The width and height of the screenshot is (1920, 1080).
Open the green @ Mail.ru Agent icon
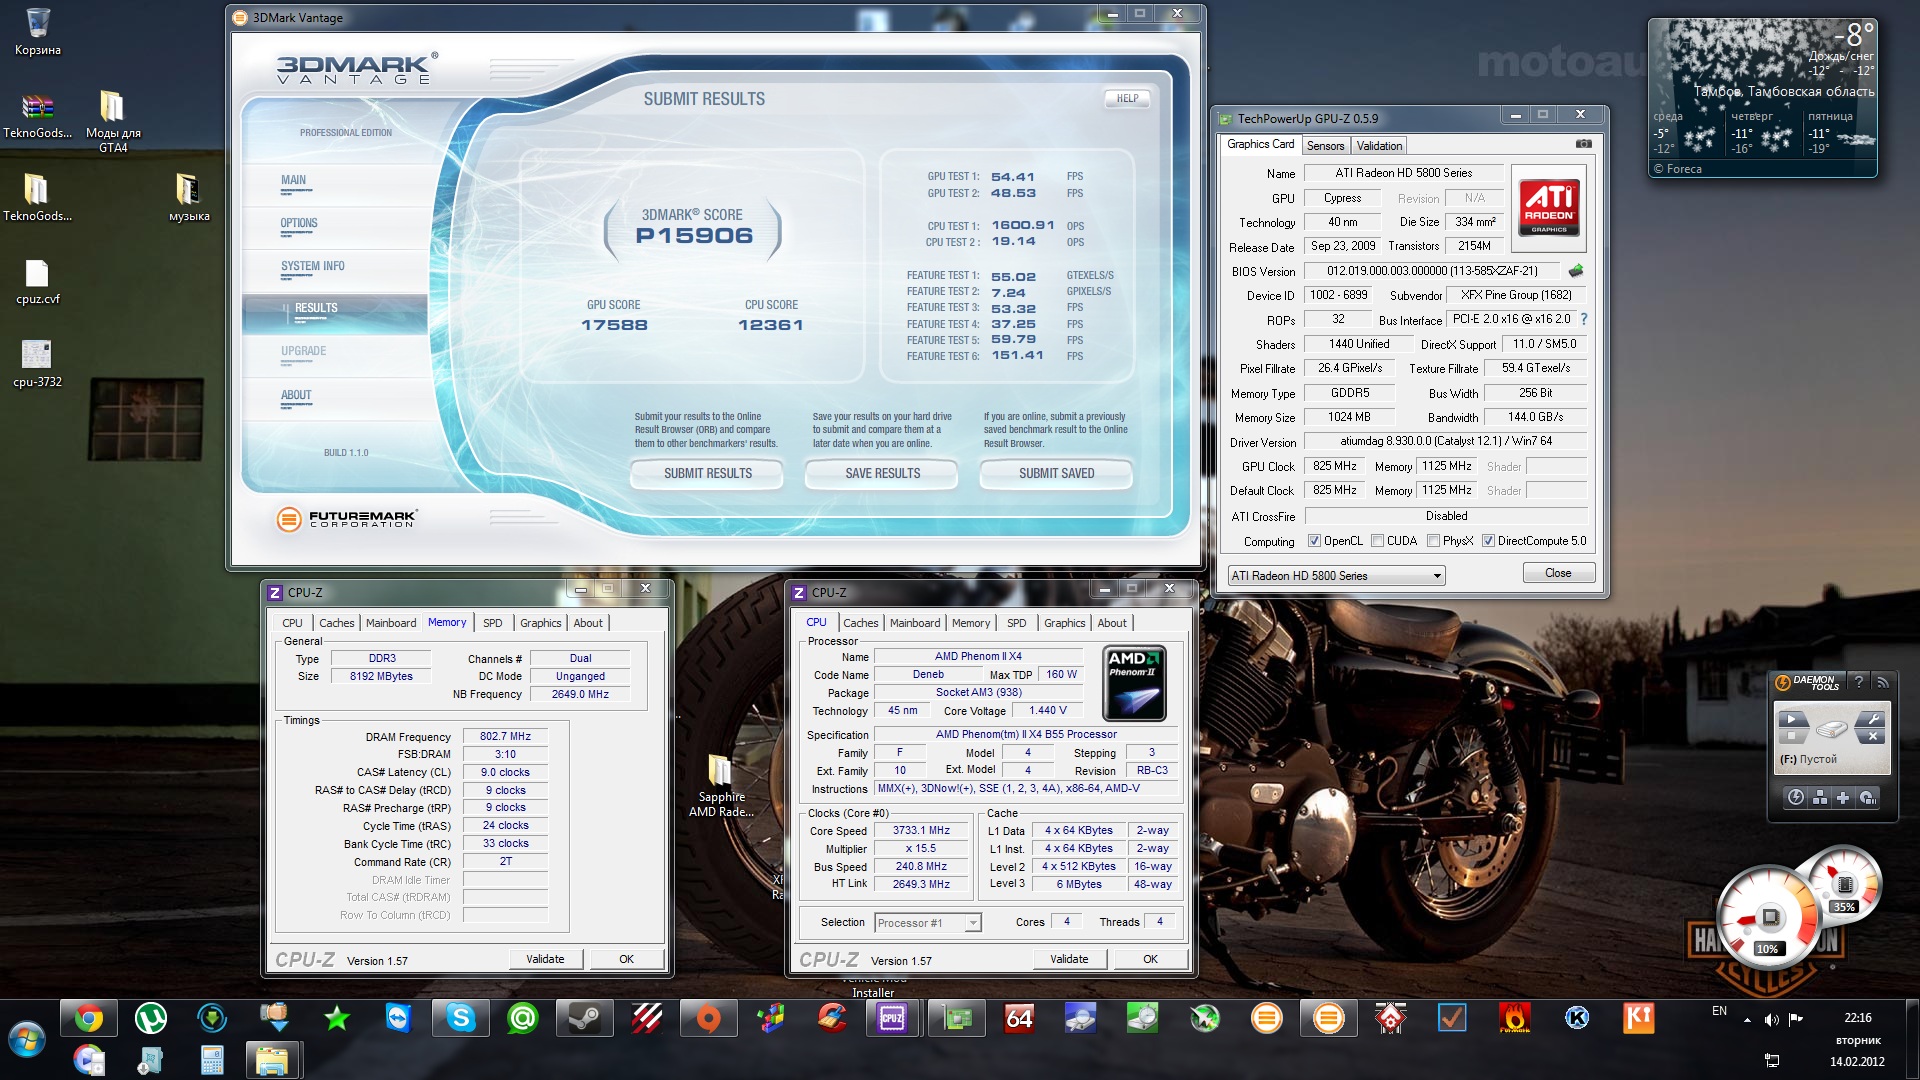click(x=523, y=1019)
